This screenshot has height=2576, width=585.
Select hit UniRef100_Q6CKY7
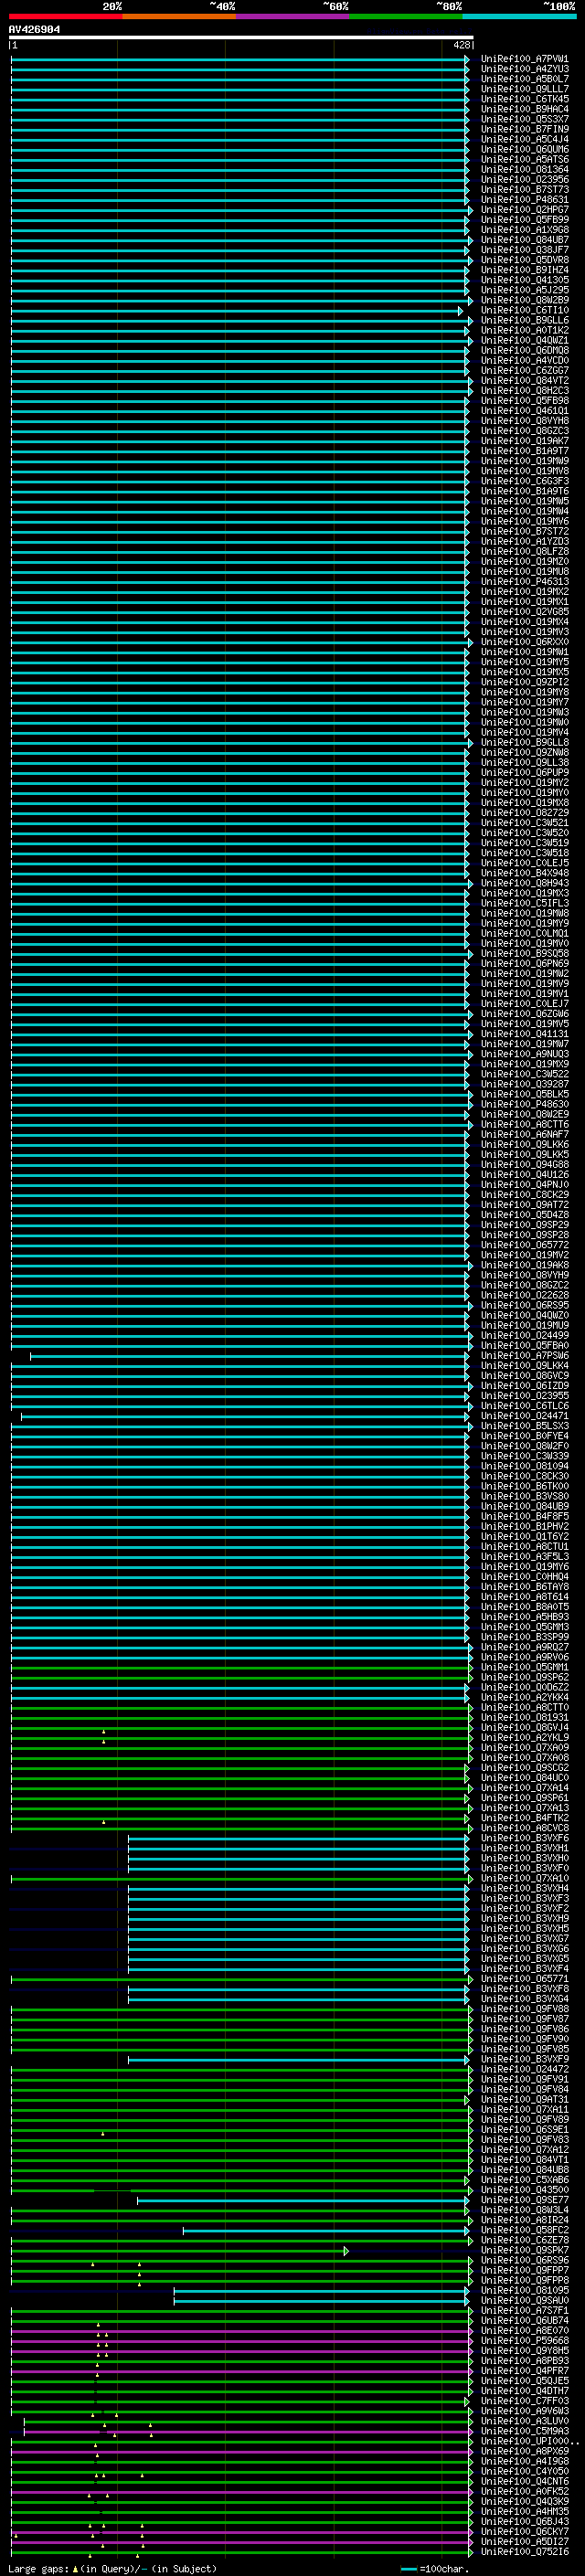[525, 2530]
